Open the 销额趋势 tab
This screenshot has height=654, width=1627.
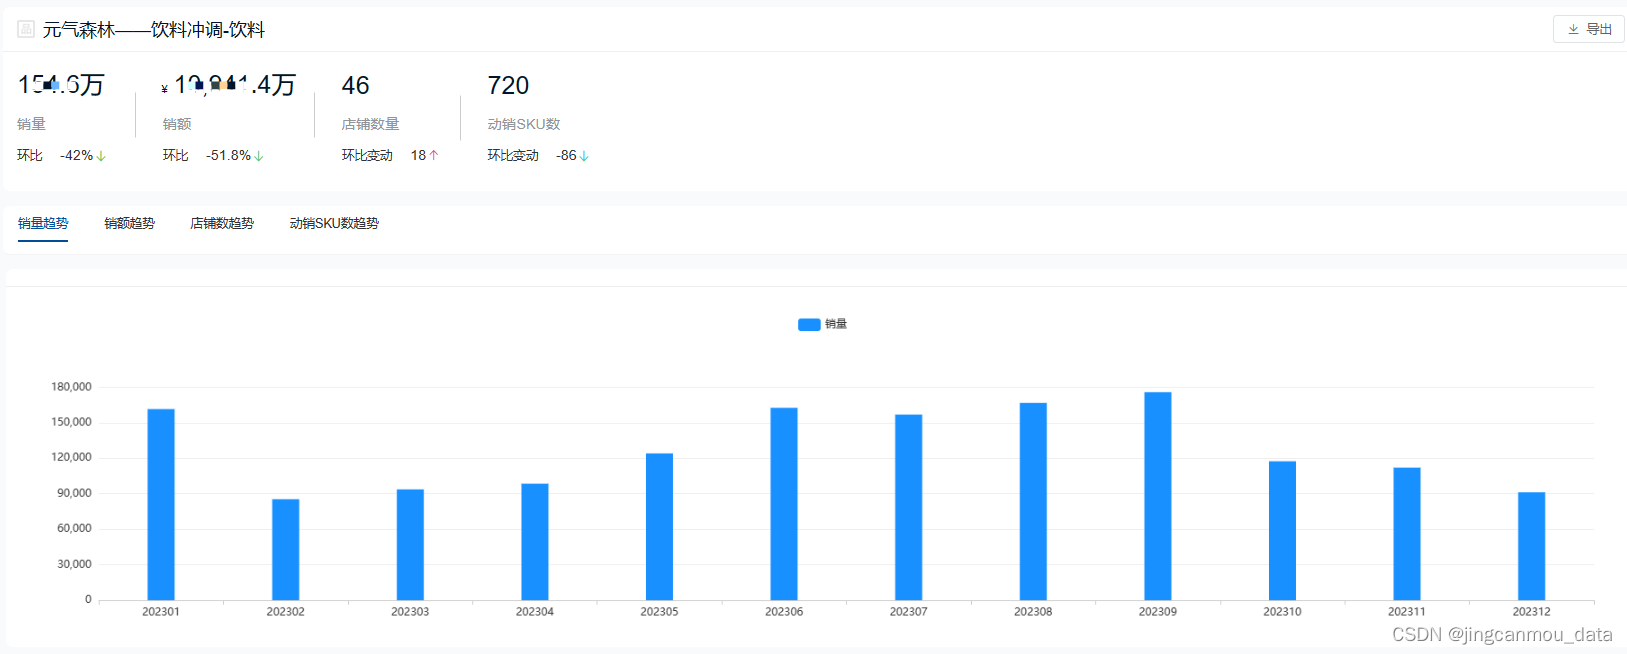click(129, 223)
